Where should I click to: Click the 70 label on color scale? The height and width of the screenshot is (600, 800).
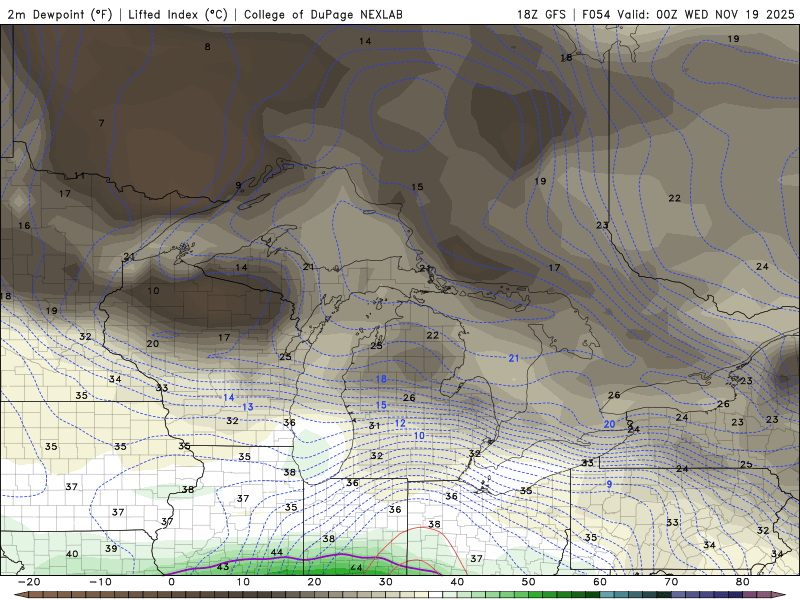tap(671, 582)
